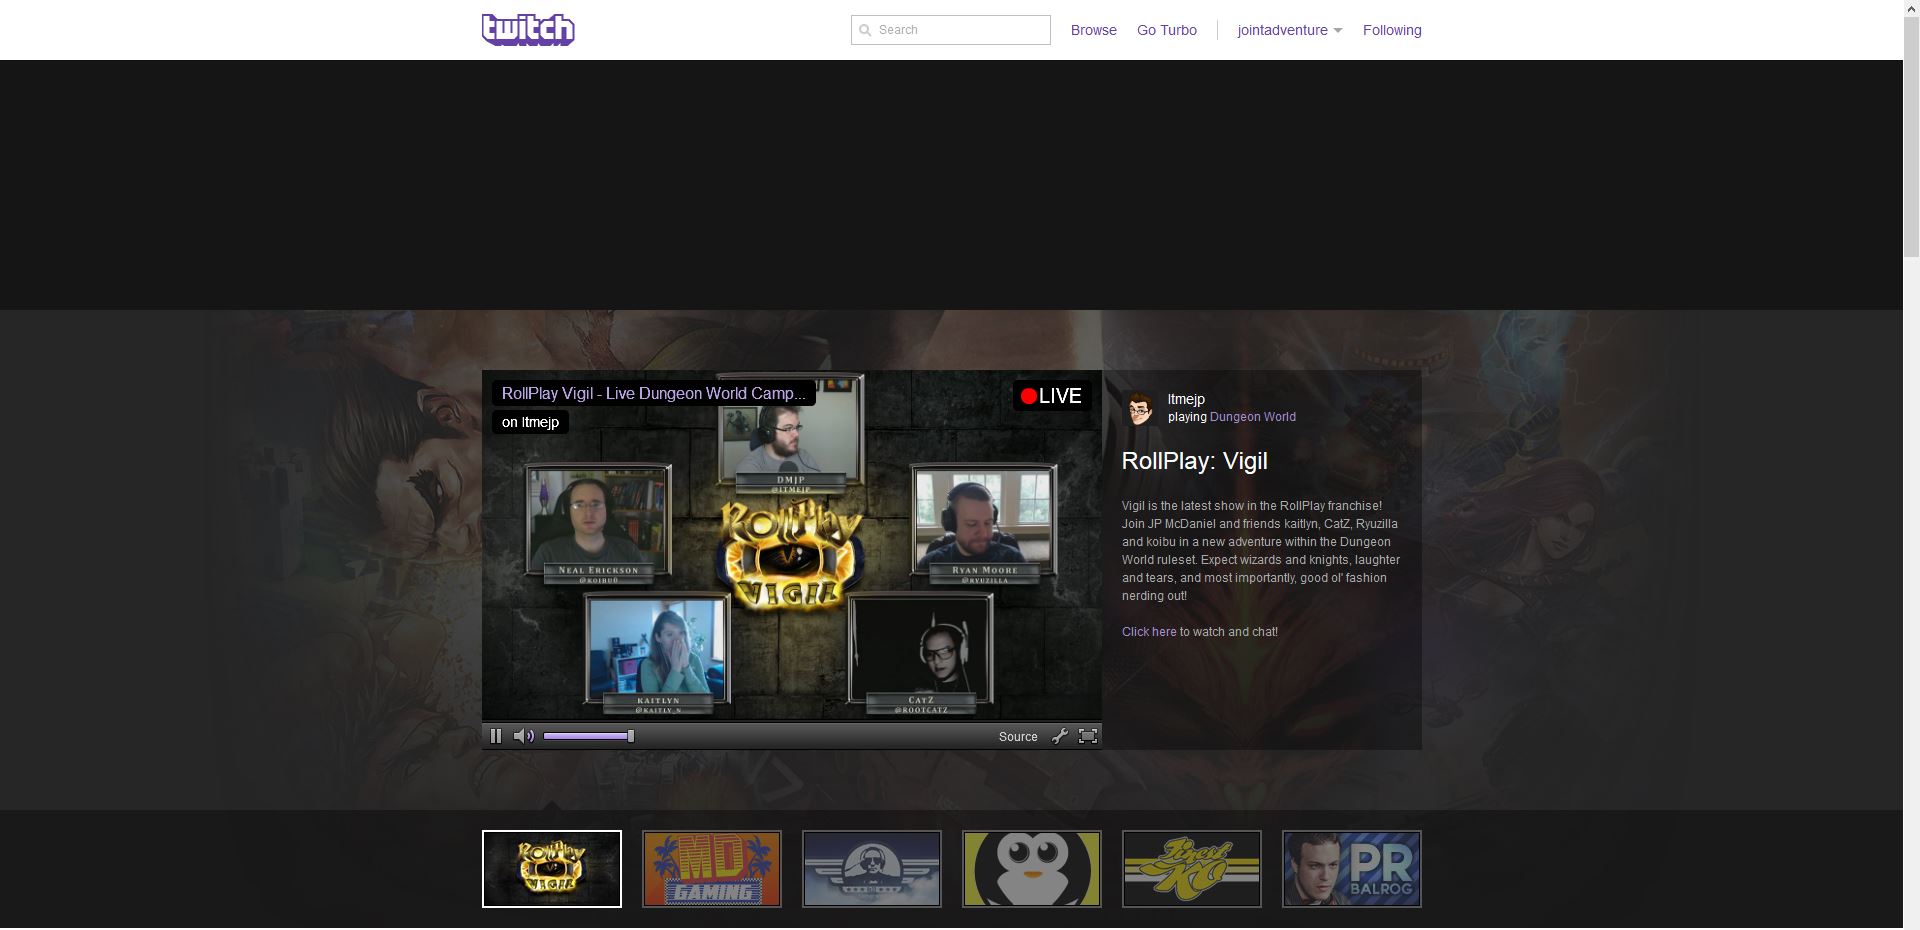Focus the Search input field

click(950, 30)
